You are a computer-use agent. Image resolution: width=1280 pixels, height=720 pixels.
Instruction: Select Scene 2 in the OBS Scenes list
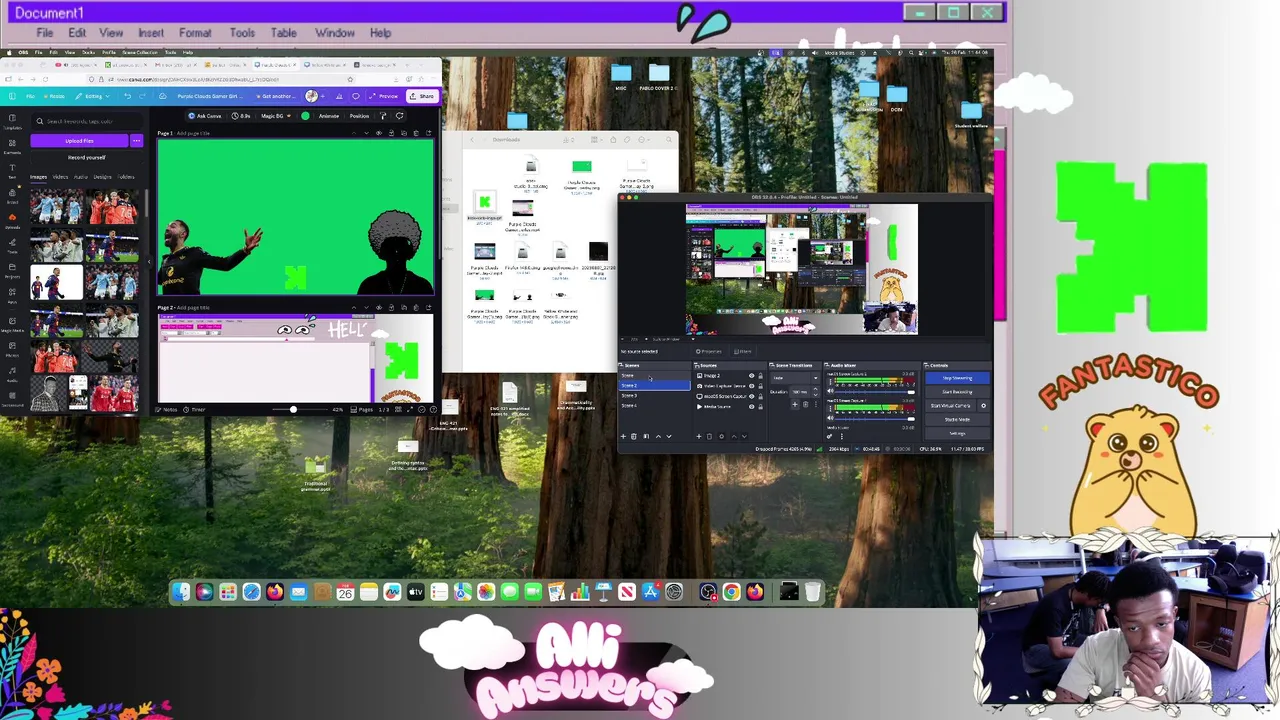pyautogui.click(x=655, y=385)
